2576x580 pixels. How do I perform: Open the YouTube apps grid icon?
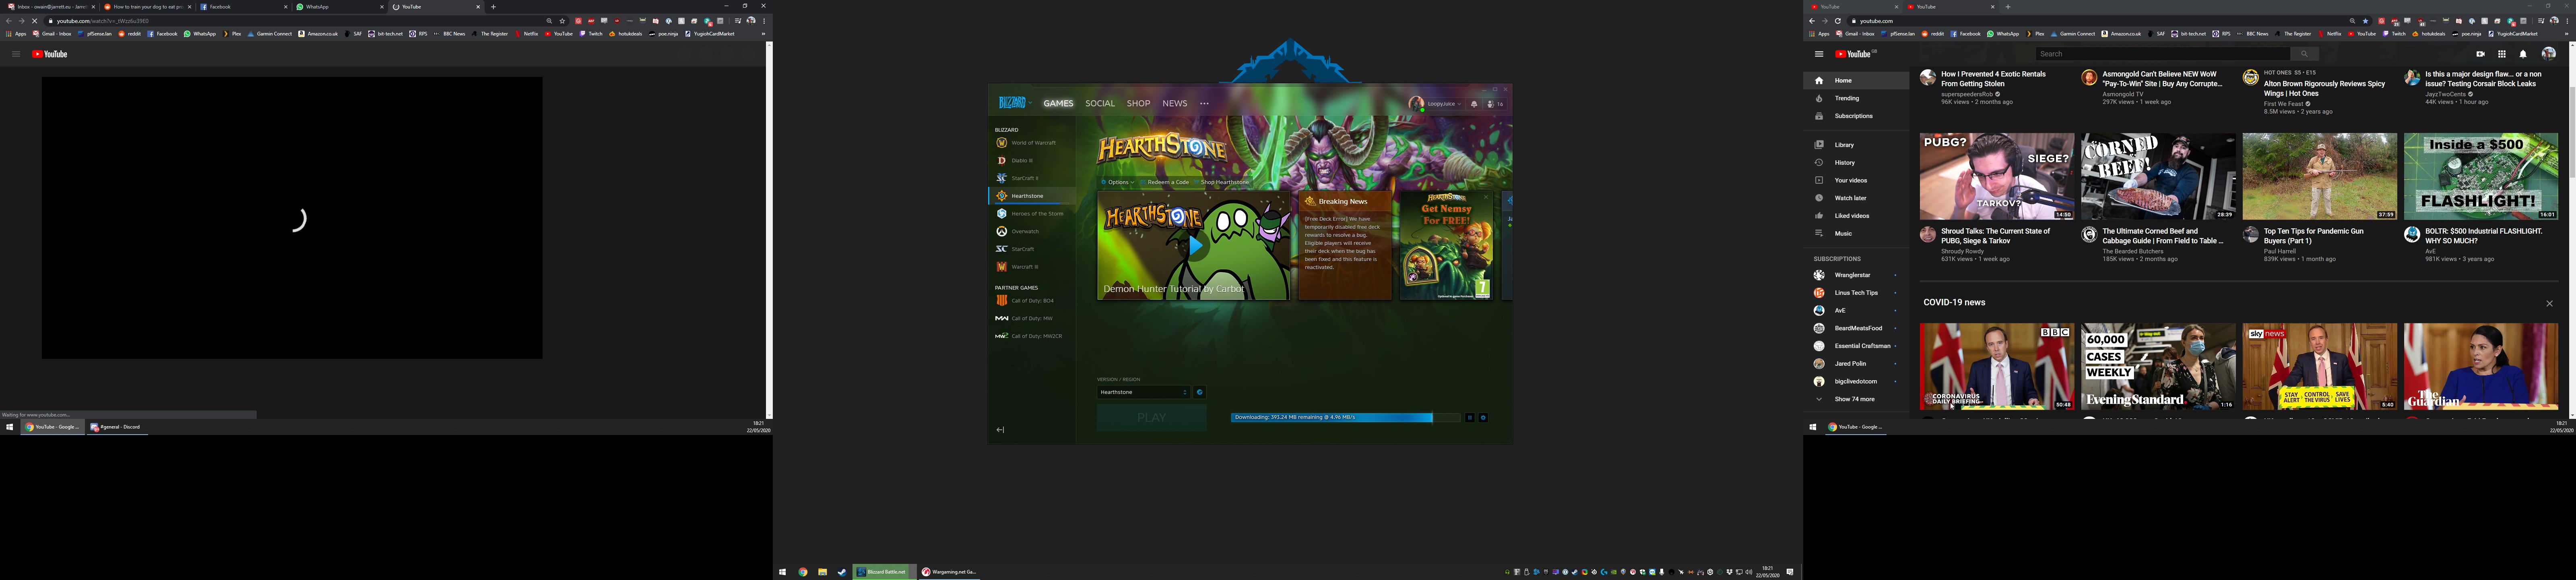coord(2502,54)
